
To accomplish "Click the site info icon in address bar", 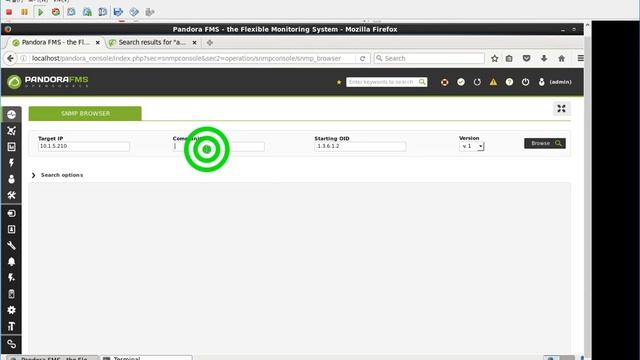I will 24,58.
